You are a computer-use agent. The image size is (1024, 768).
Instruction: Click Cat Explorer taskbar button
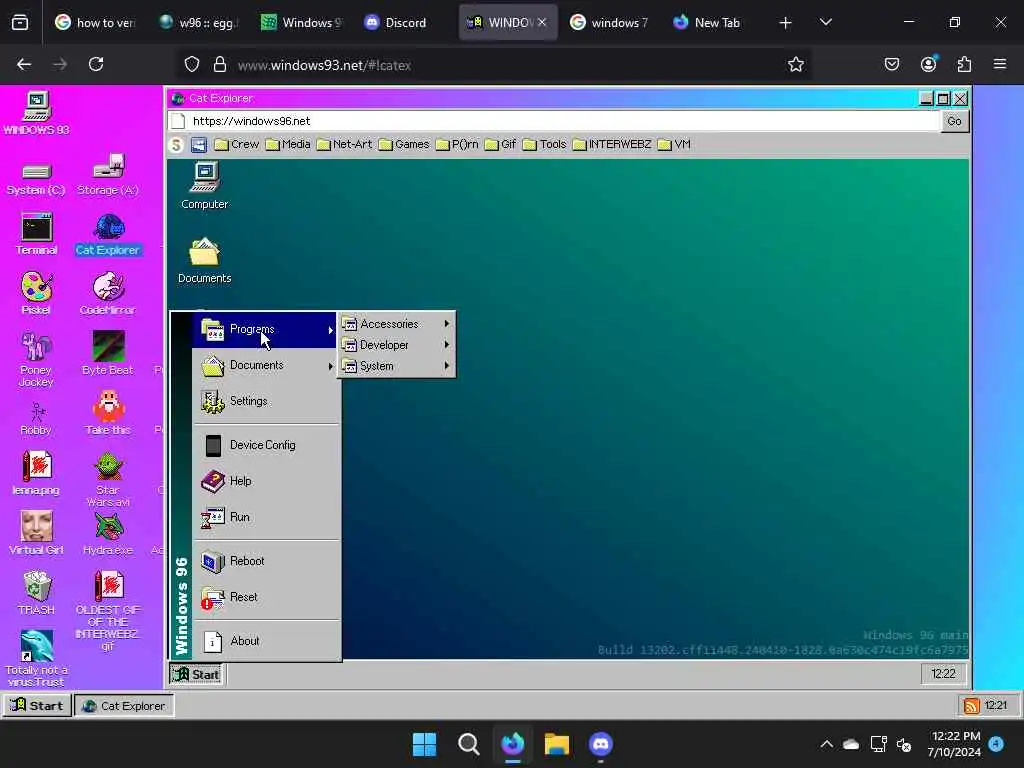point(124,705)
